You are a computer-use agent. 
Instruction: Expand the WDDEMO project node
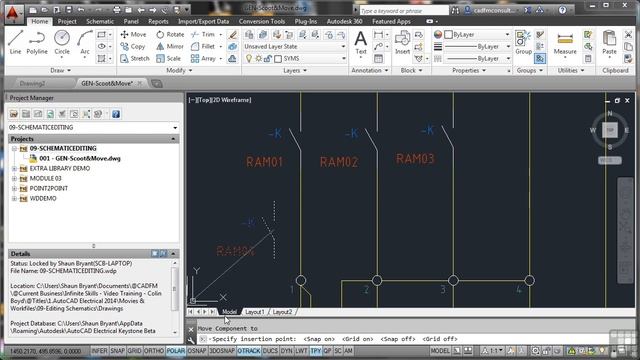[14, 199]
